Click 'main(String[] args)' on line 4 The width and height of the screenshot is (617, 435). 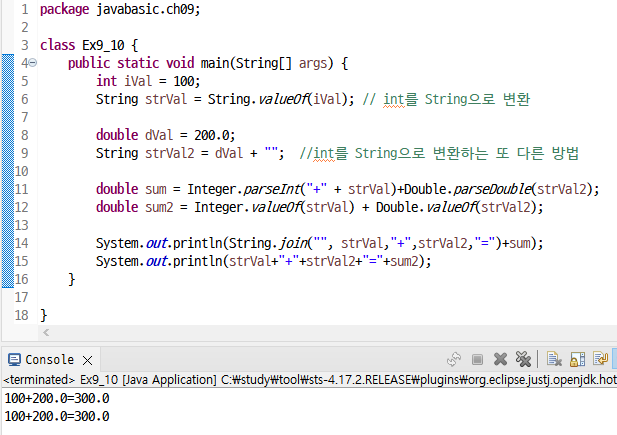(x=267, y=63)
